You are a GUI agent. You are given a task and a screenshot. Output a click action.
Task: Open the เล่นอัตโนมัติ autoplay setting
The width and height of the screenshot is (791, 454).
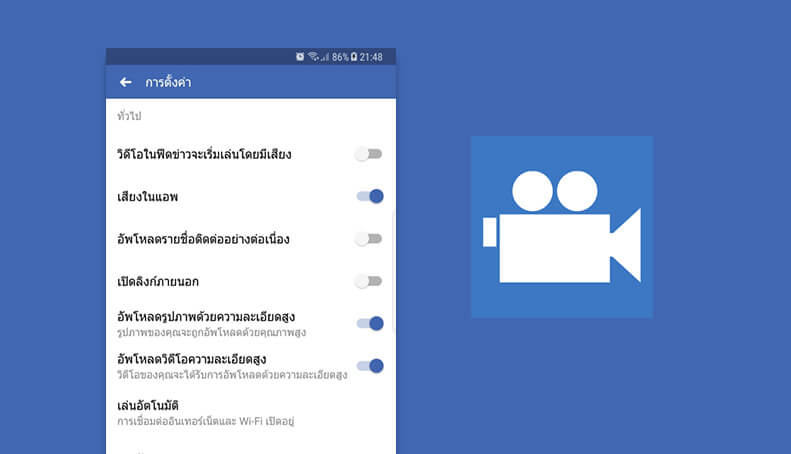[251, 412]
